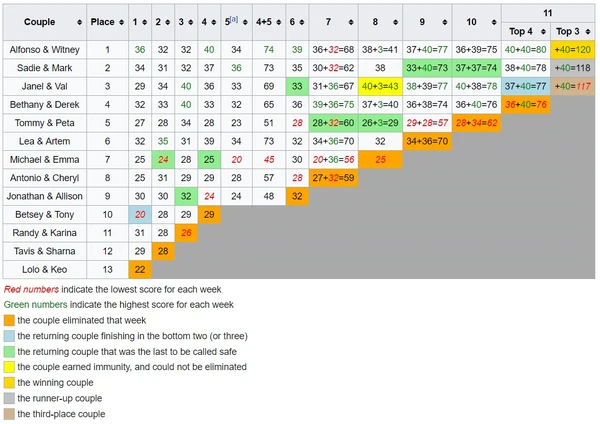The height and width of the screenshot is (424, 600).
Task: Sort by week 1 scores arrow icon
Action: (x=144, y=22)
